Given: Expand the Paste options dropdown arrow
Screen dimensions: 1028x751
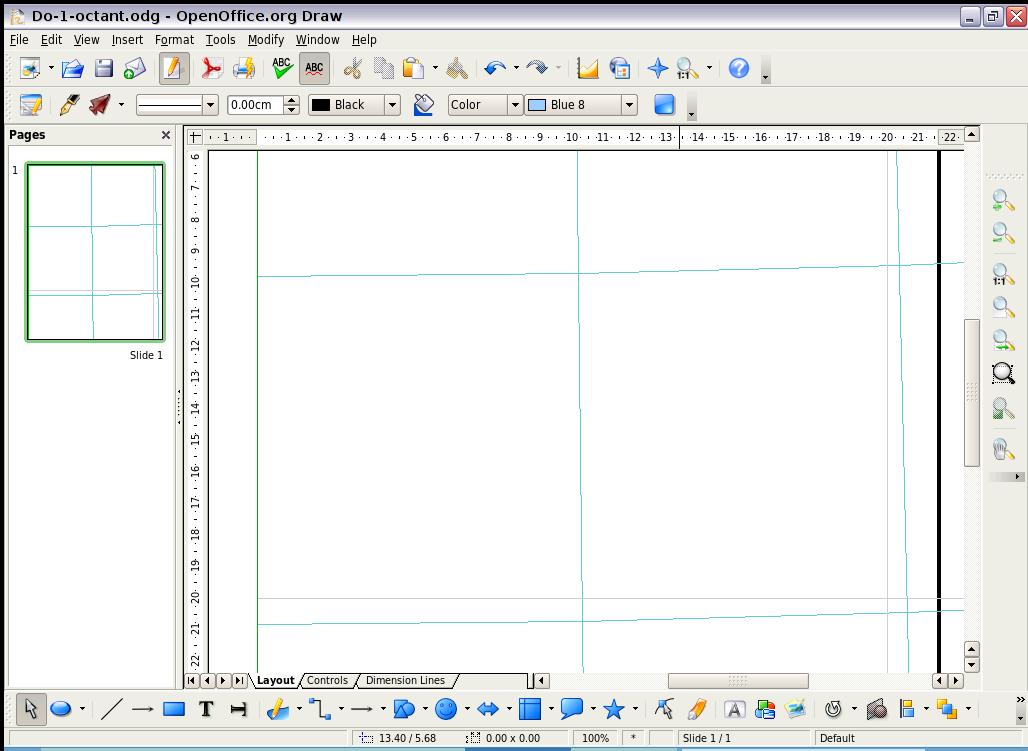Looking at the screenshot, I should [435, 68].
